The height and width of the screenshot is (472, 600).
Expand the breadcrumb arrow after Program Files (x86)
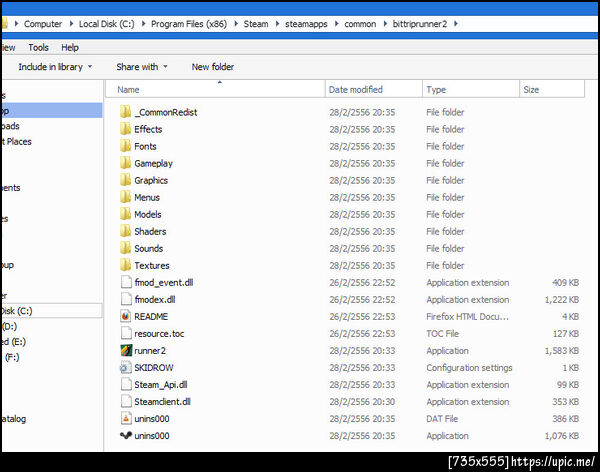(x=236, y=24)
